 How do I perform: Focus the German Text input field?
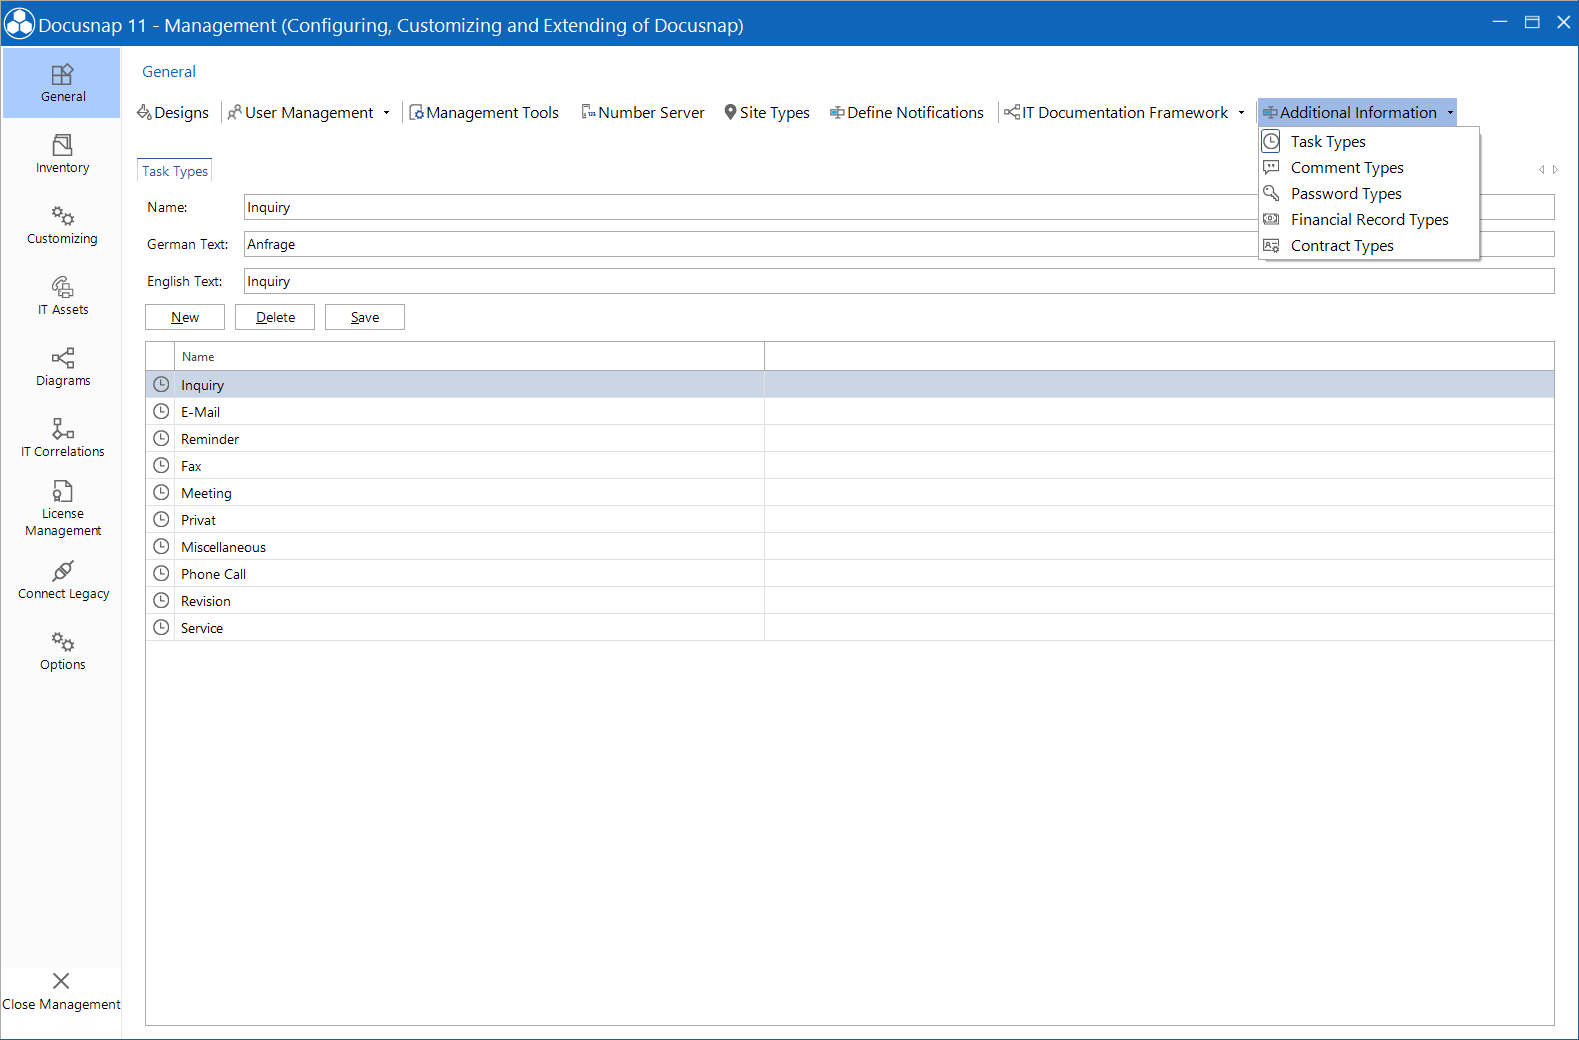tap(899, 244)
